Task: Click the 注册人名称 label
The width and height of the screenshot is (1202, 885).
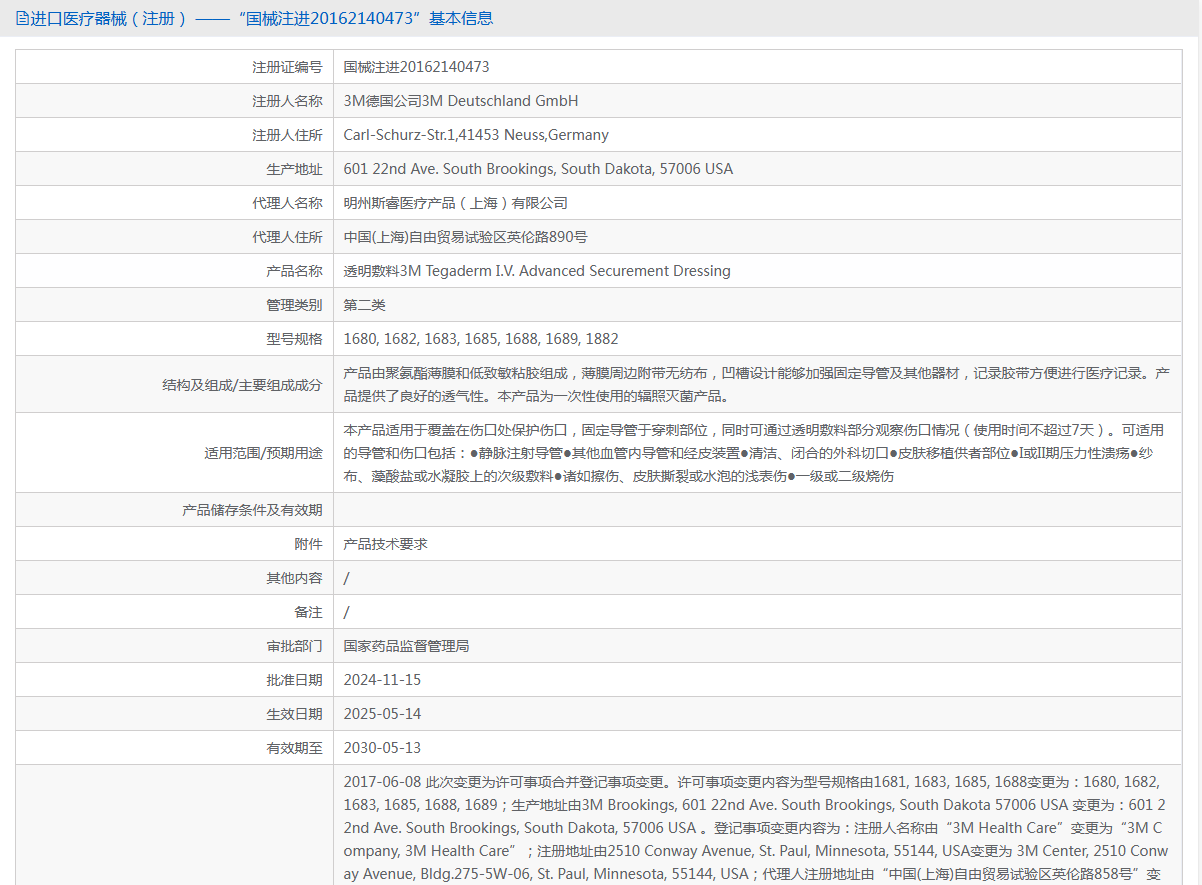Action: click(x=287, y=101)
